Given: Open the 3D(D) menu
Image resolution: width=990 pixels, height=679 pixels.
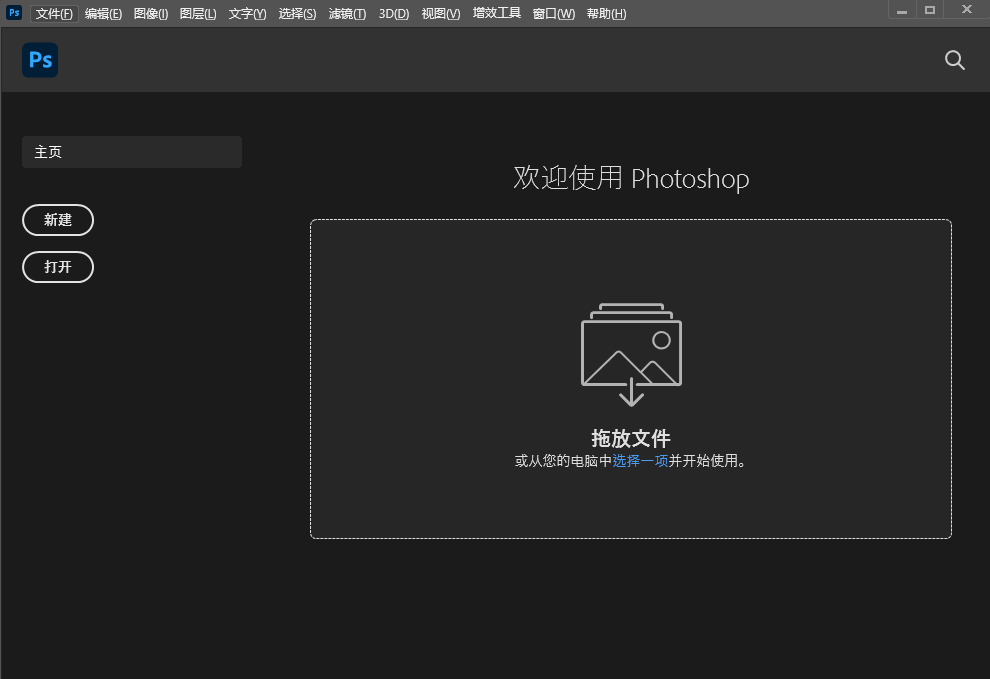Looking at the screenshot, I should (x=394, y=13).
